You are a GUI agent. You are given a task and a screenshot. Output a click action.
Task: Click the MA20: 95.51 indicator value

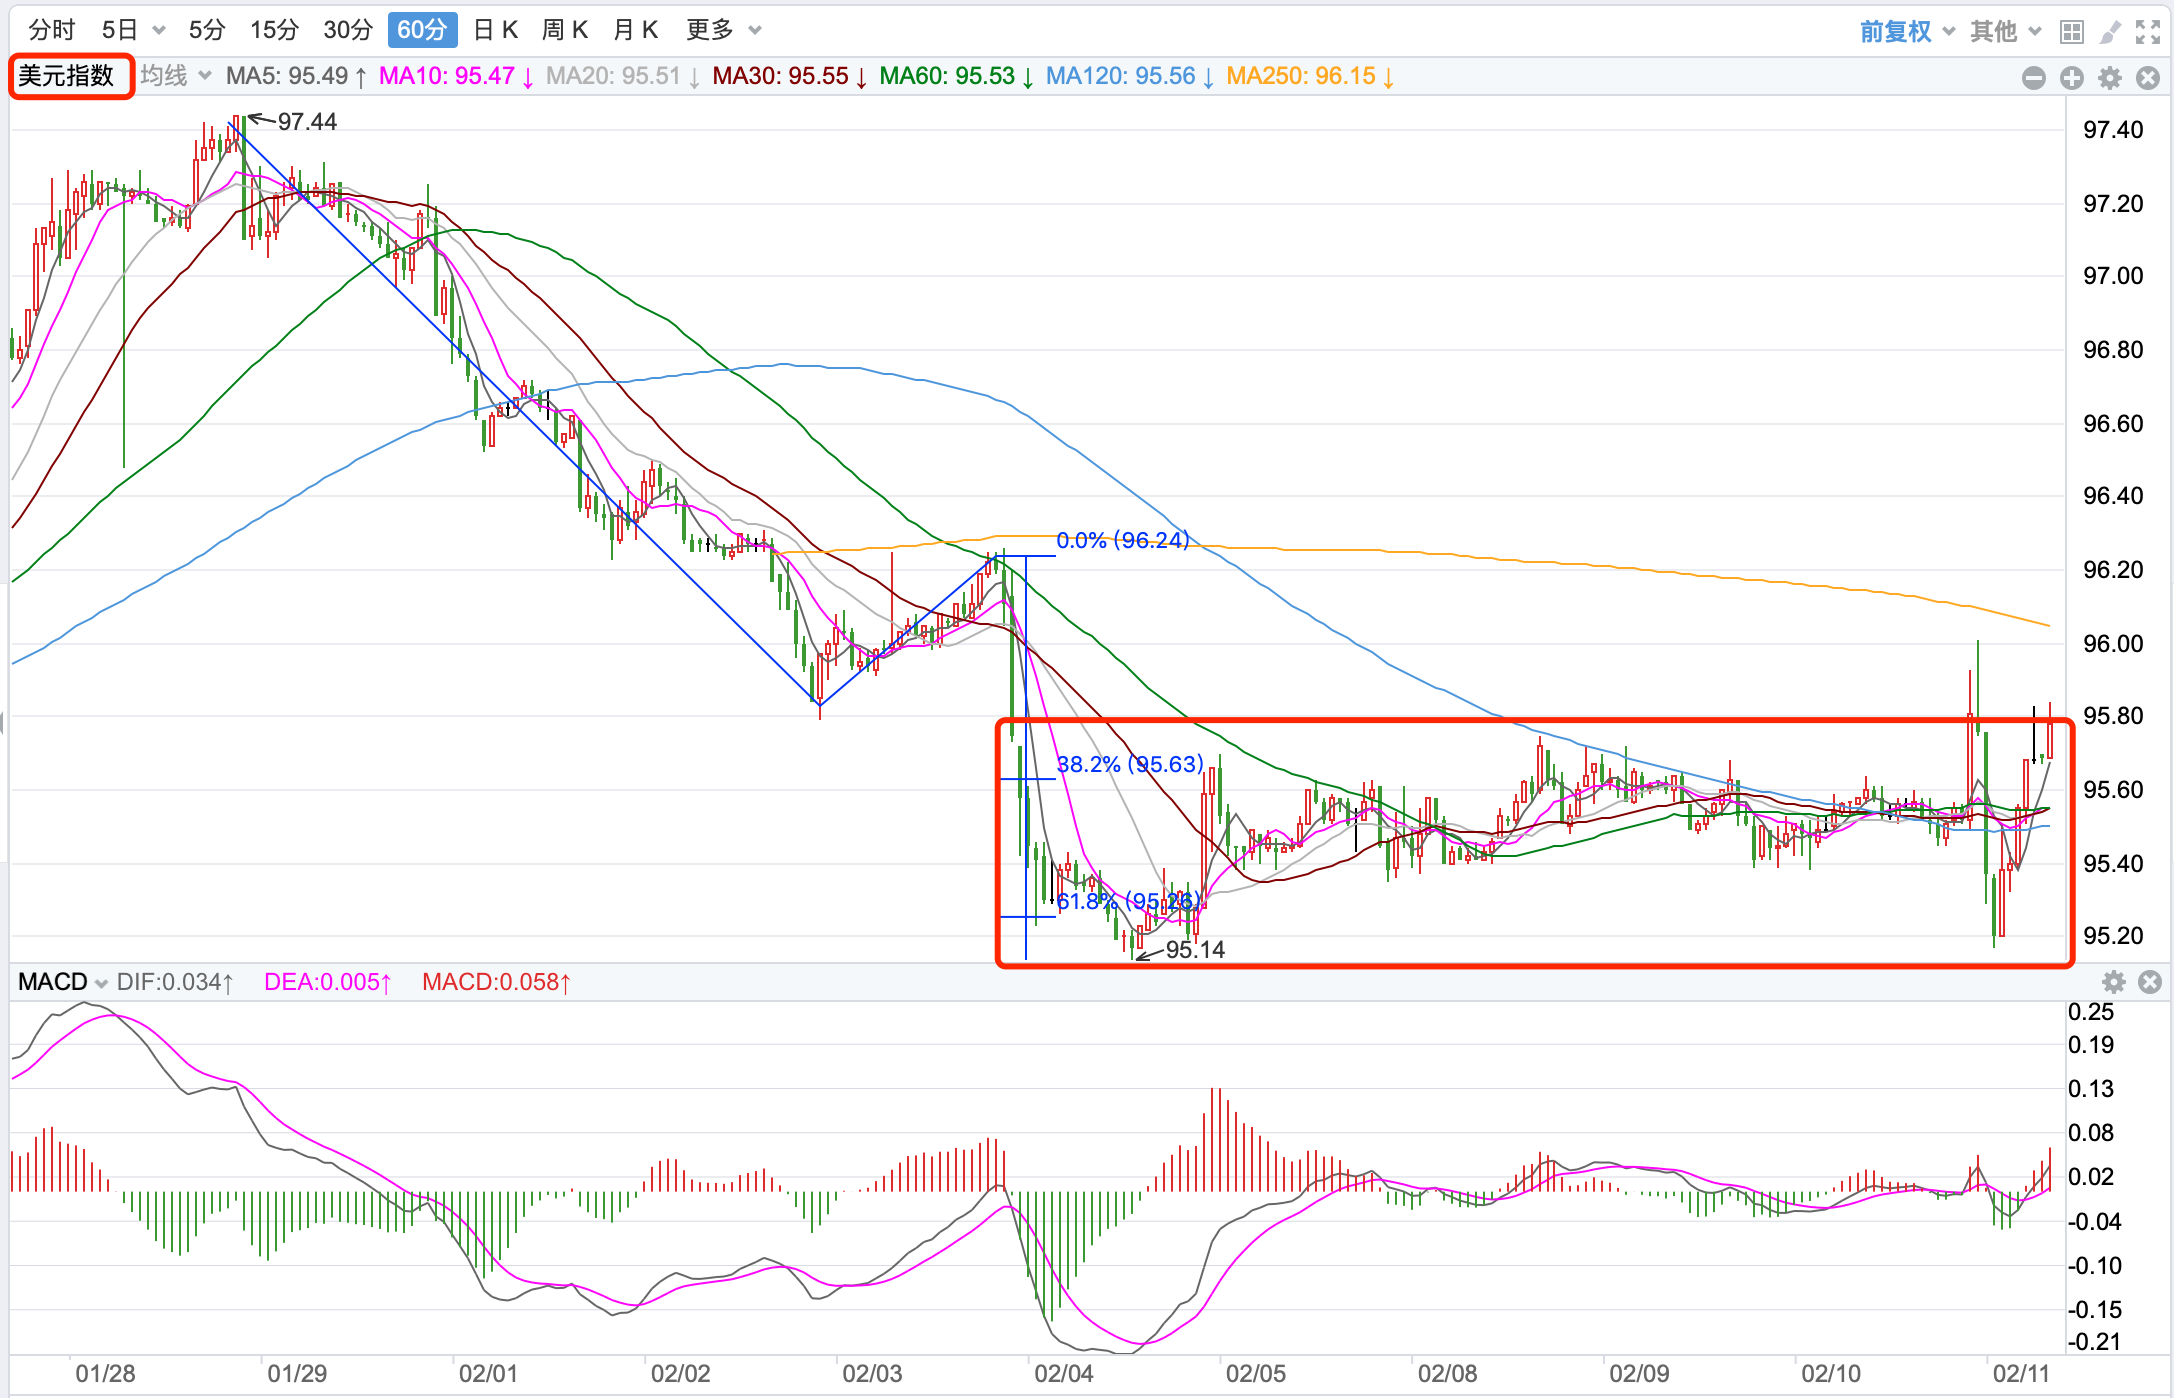[623, 76]
